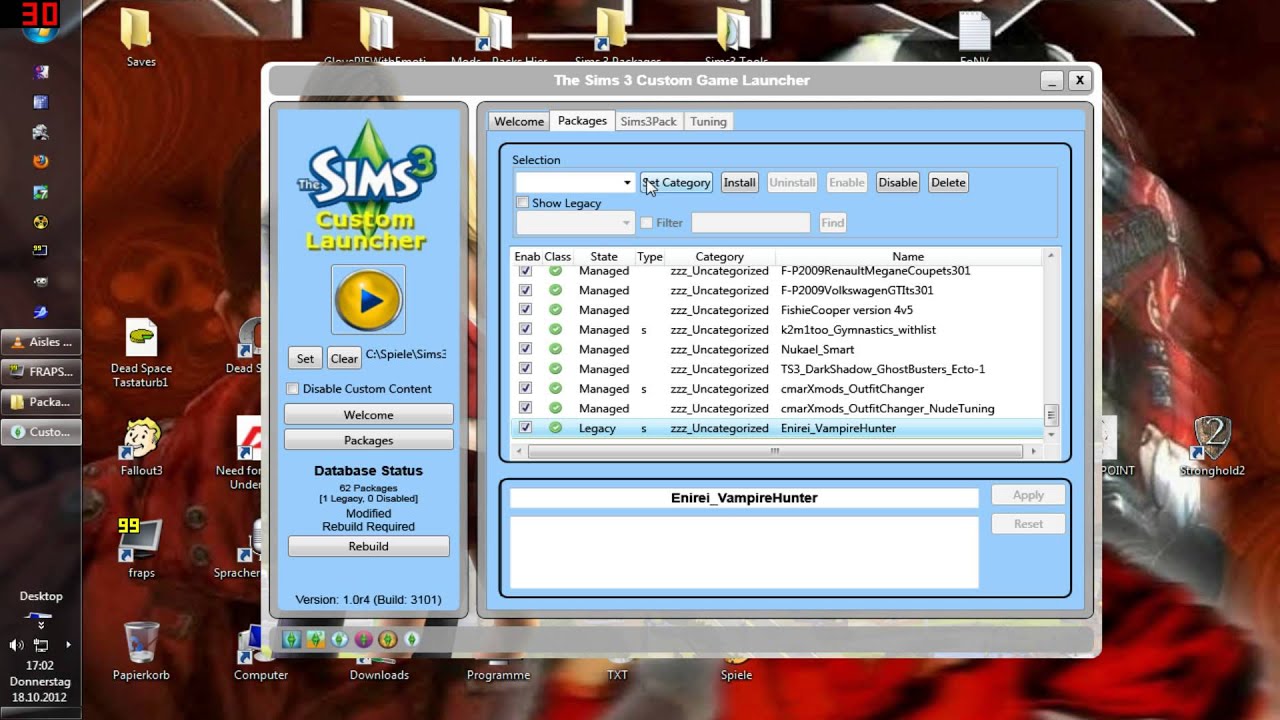Switch to the Packages tab

click(582, 121)
